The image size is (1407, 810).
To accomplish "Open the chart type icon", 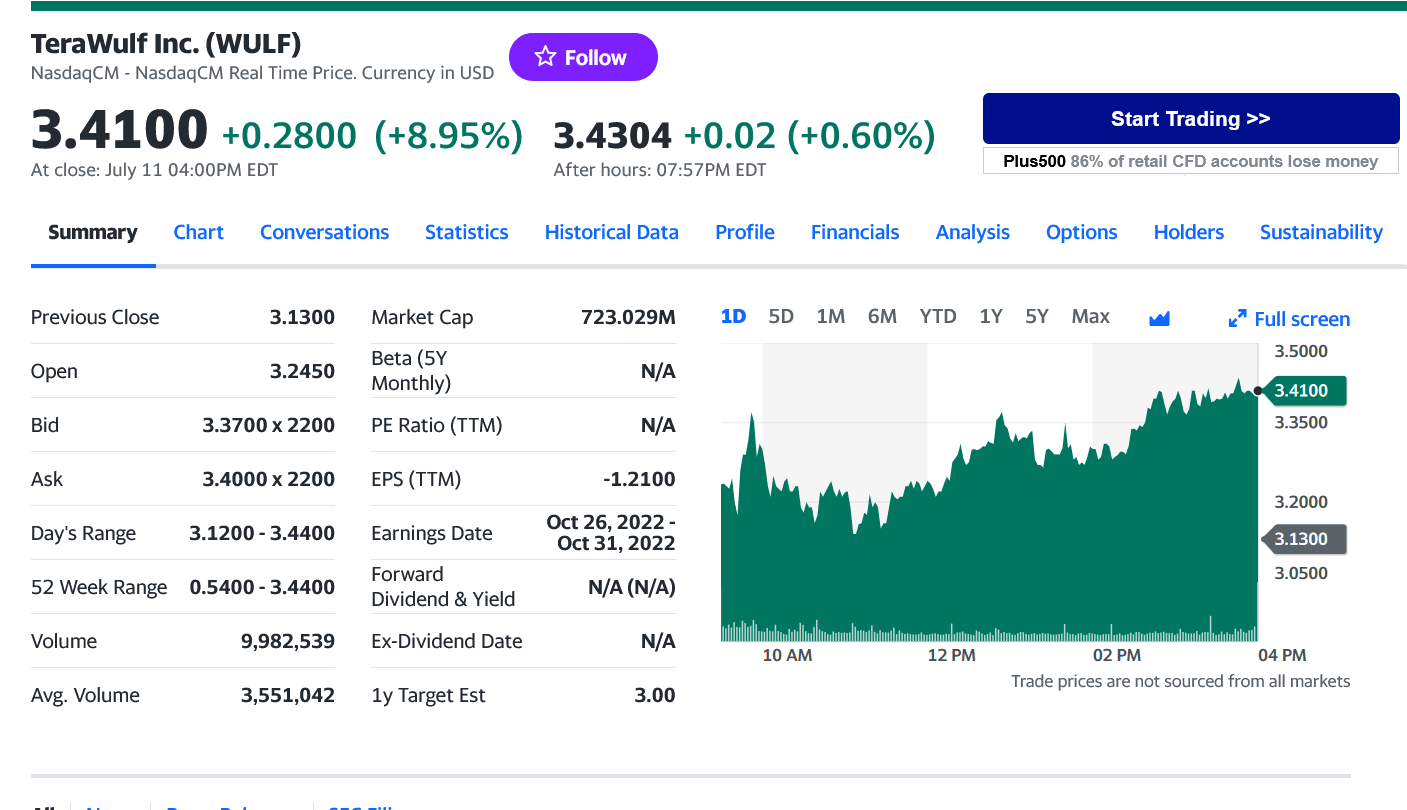I will click(x=1159, y=318).
